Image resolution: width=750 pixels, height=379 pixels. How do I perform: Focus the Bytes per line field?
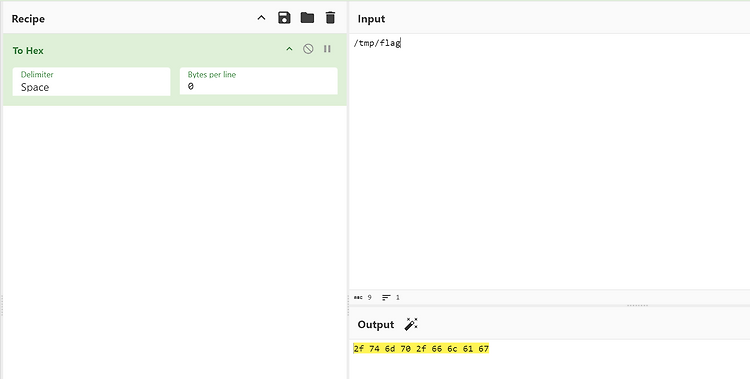[x=258, y=81]
